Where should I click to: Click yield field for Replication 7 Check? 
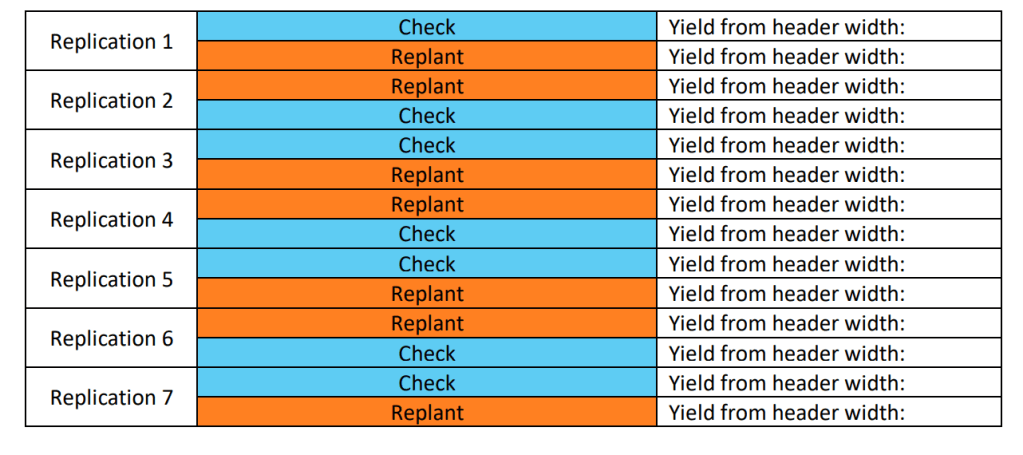[x=828, y=383]
